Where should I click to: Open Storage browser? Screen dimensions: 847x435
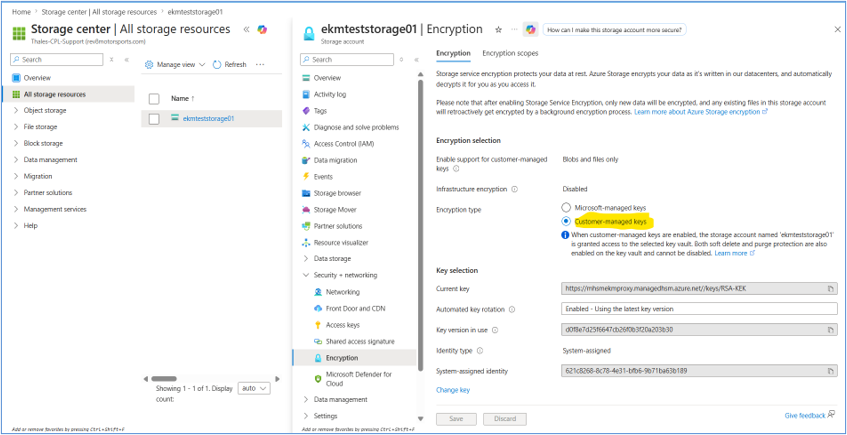(337, 193)
